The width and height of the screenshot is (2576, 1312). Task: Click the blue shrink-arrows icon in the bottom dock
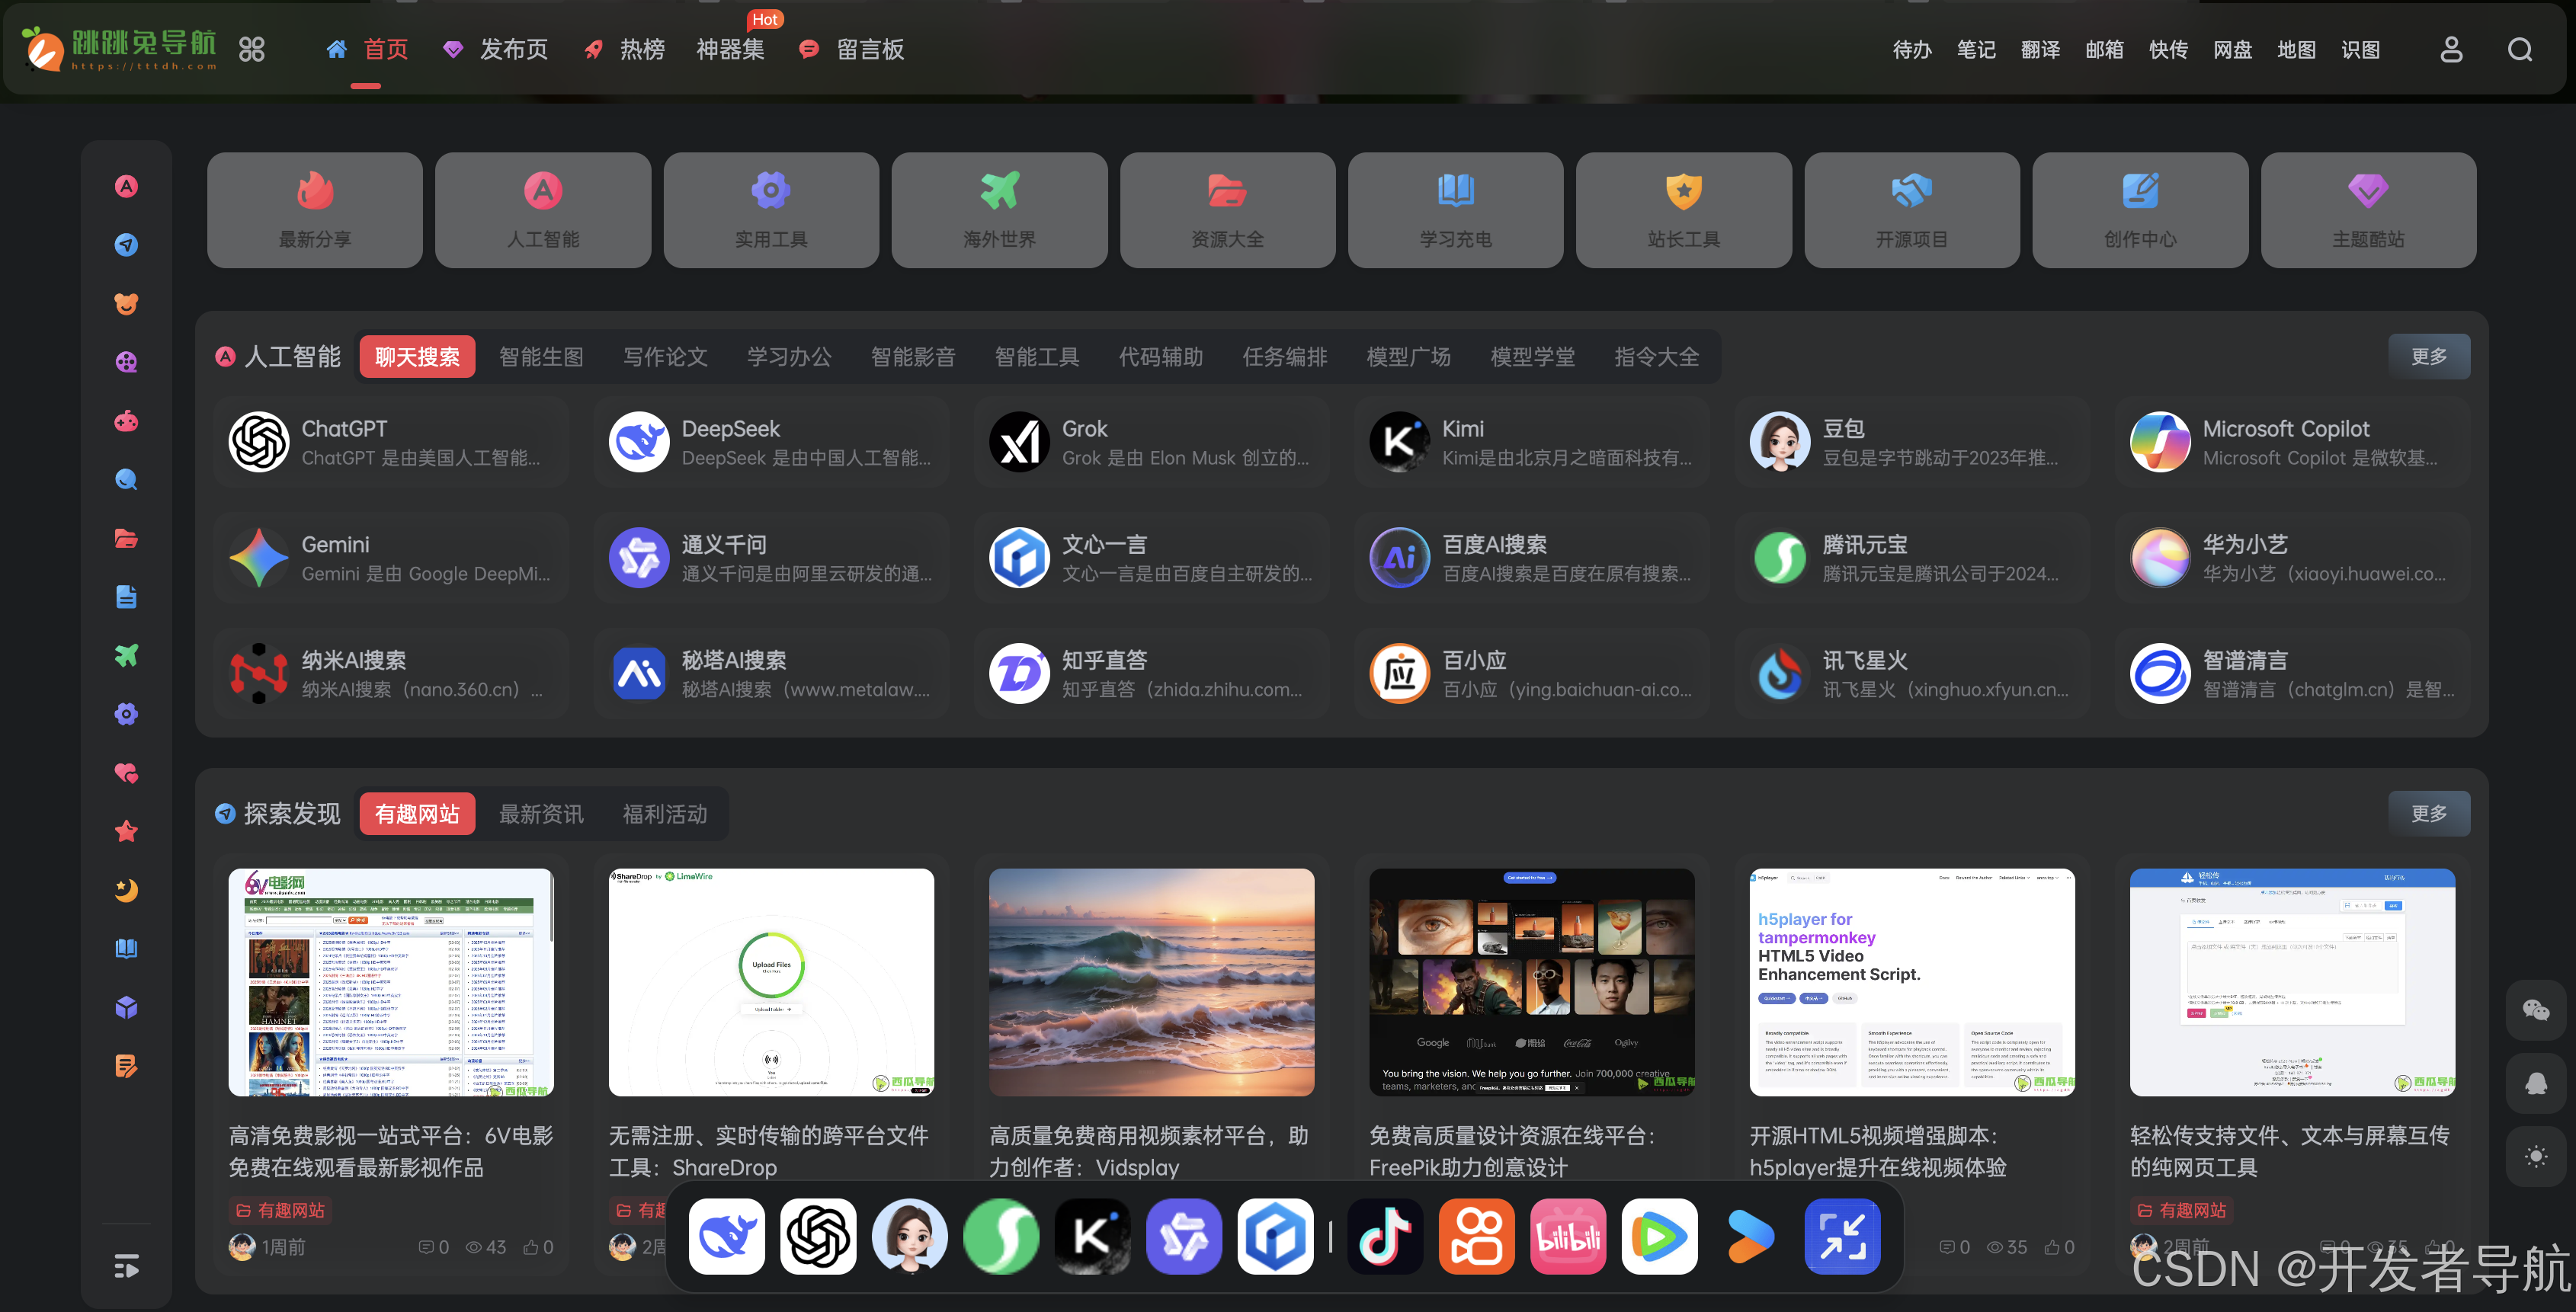[1842, 1237]
